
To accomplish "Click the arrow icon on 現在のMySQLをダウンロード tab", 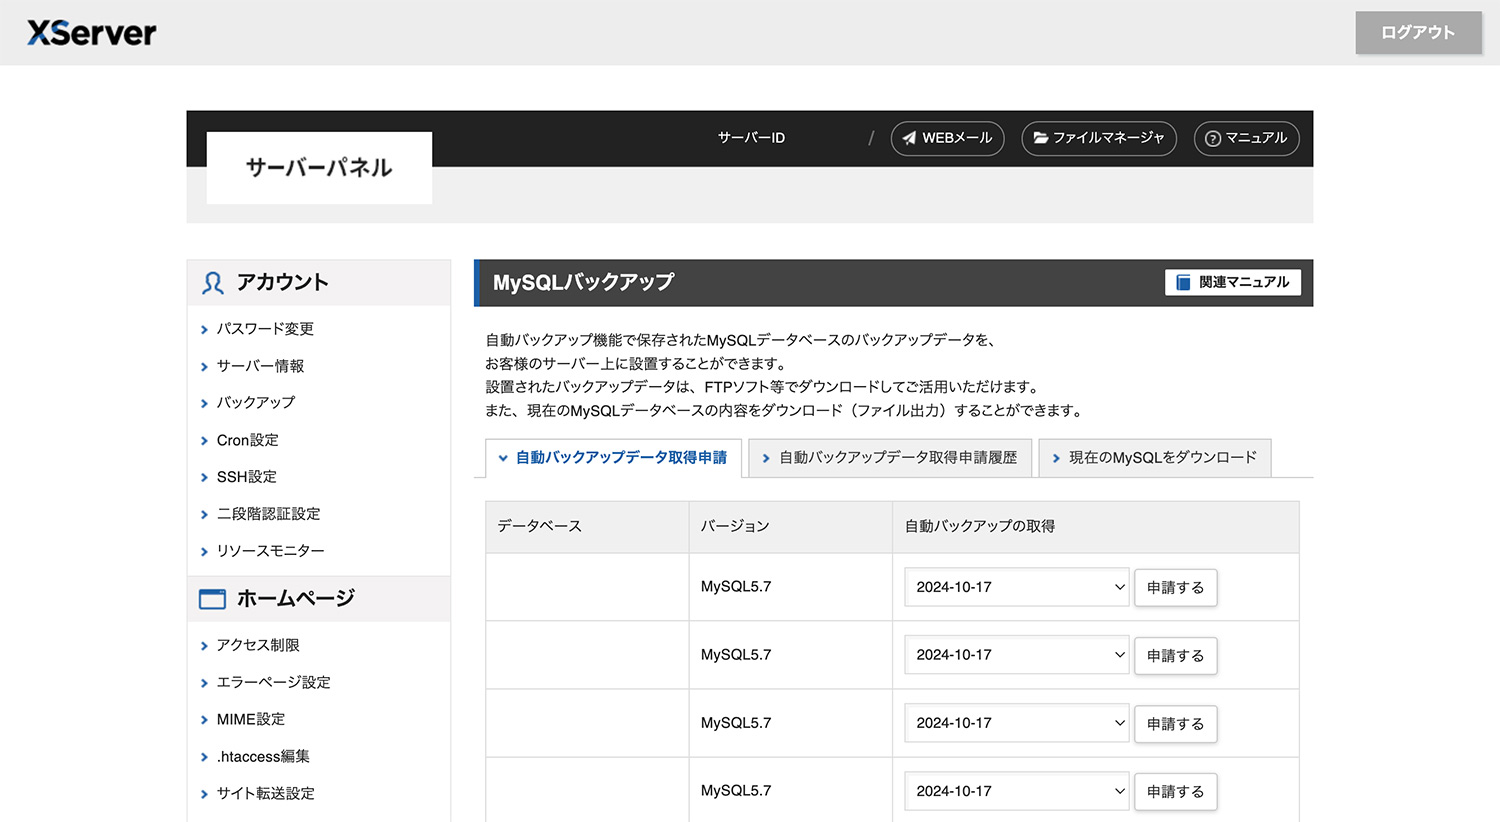I will [1056, 458].
